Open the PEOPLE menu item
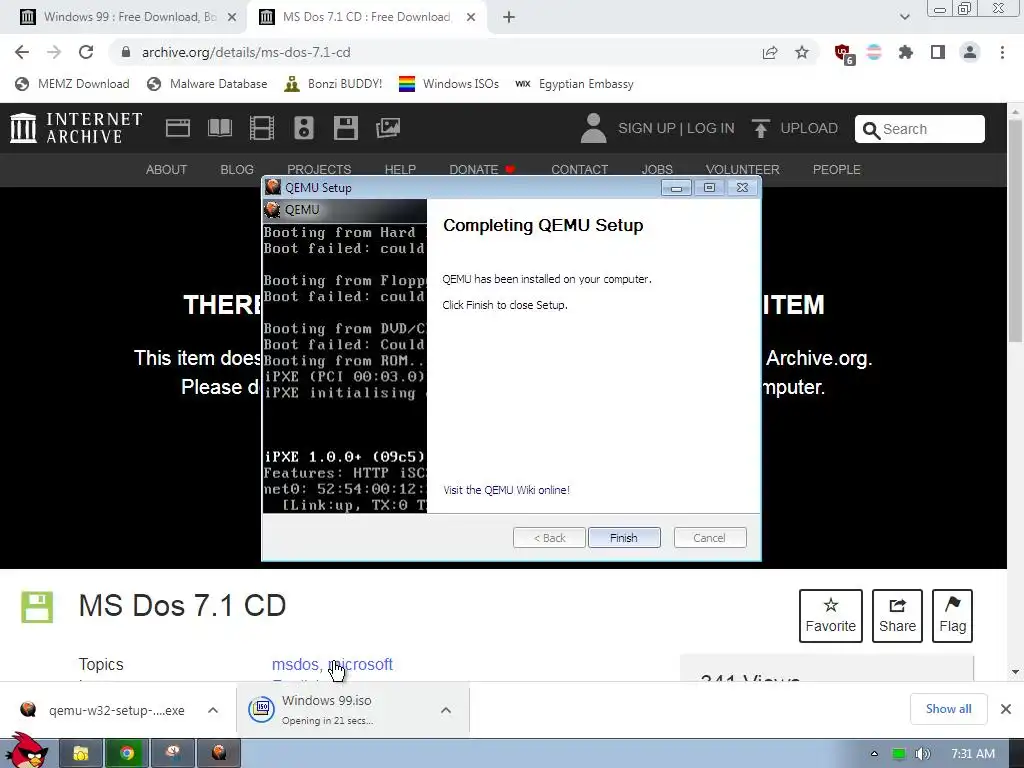 837,170
